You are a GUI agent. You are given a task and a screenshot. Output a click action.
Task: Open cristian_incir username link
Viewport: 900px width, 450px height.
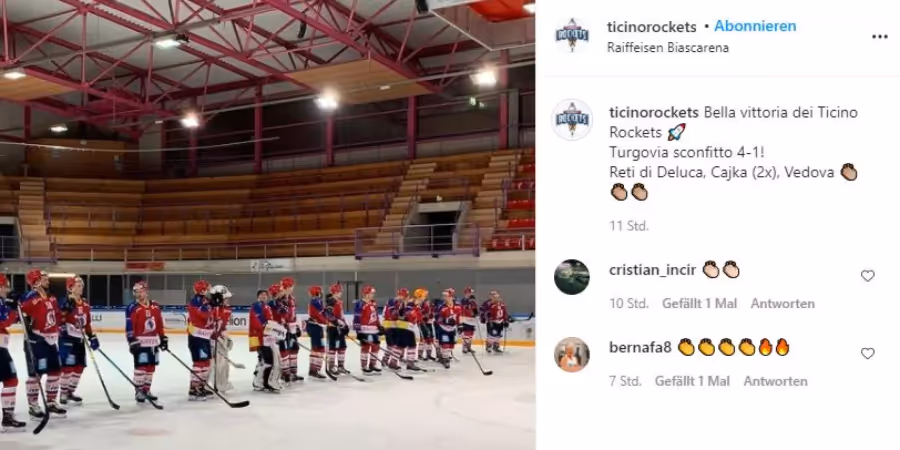click(x=652, y=270)
